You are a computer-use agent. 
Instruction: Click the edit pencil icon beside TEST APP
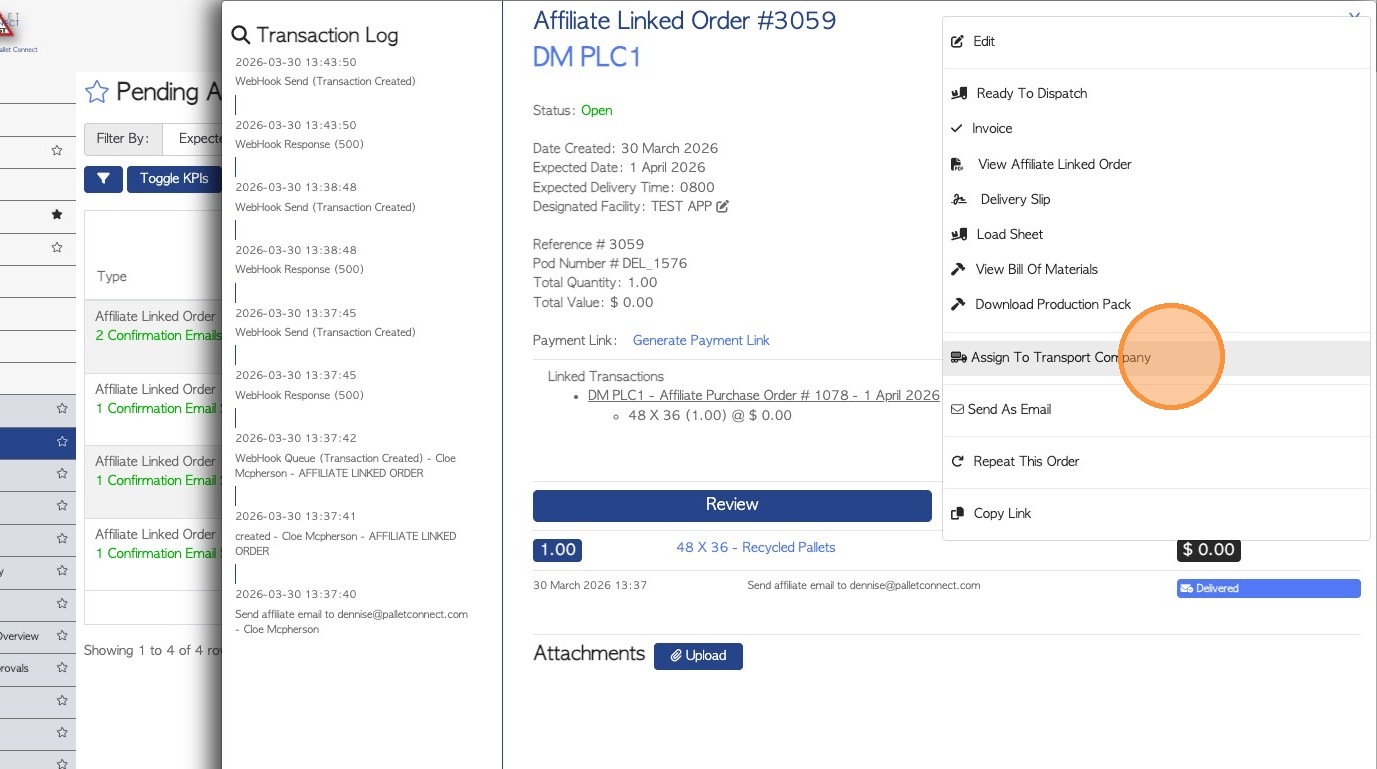coord(723,207)
